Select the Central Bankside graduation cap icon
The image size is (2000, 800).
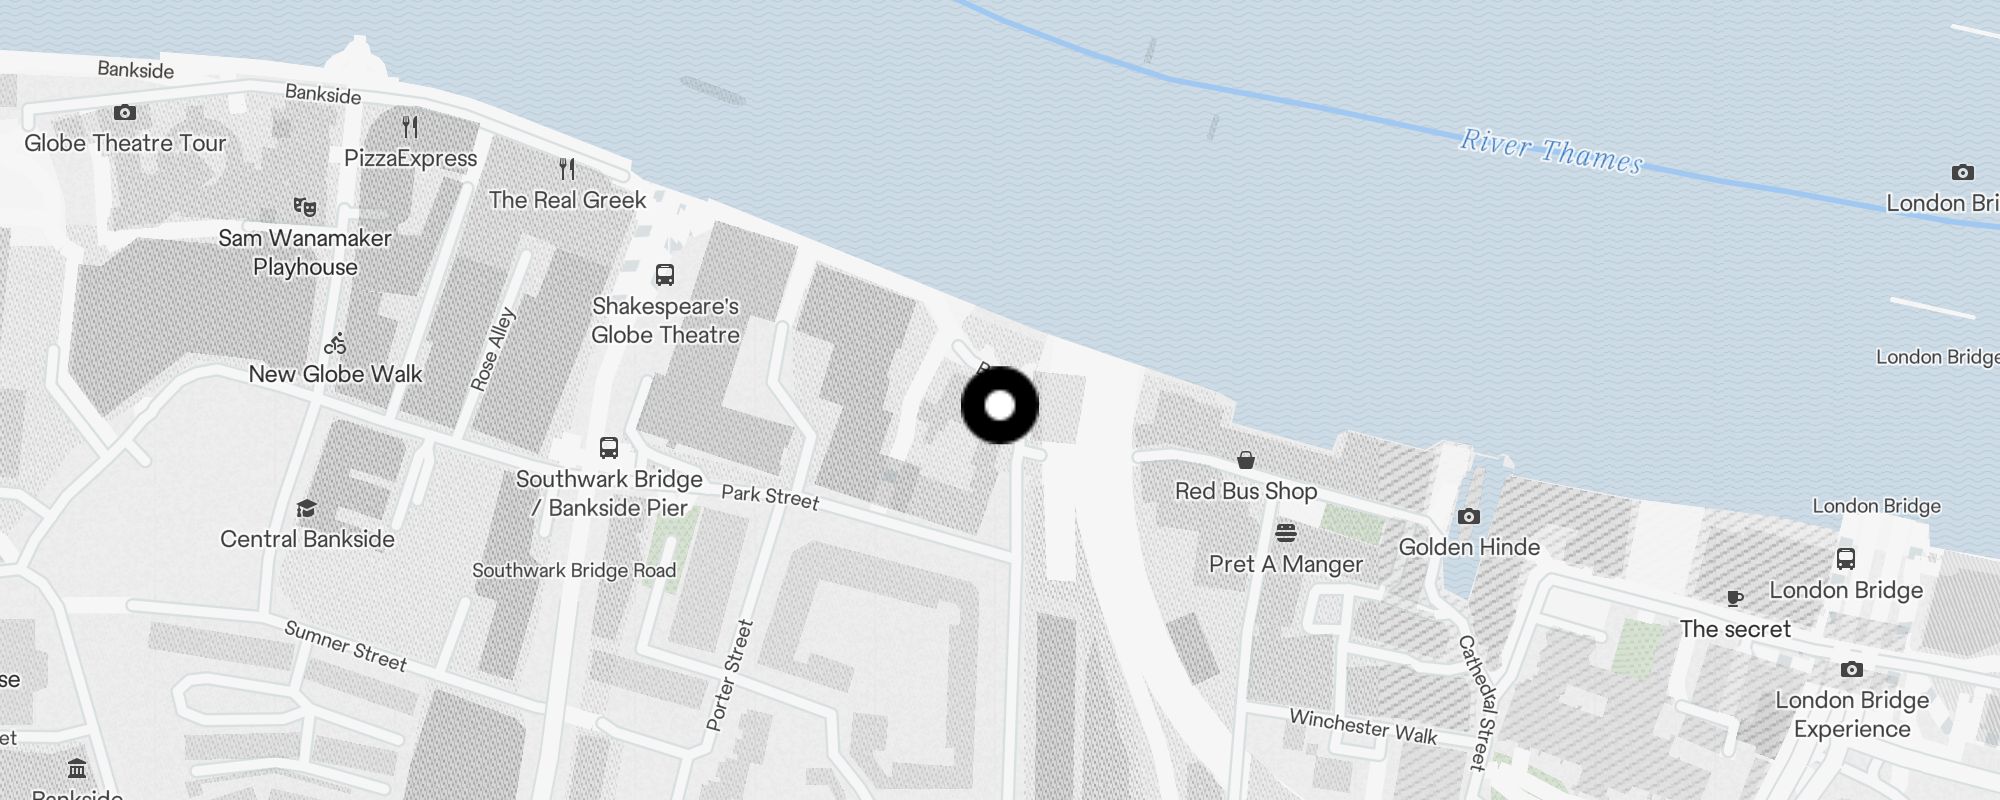[306, 509]
